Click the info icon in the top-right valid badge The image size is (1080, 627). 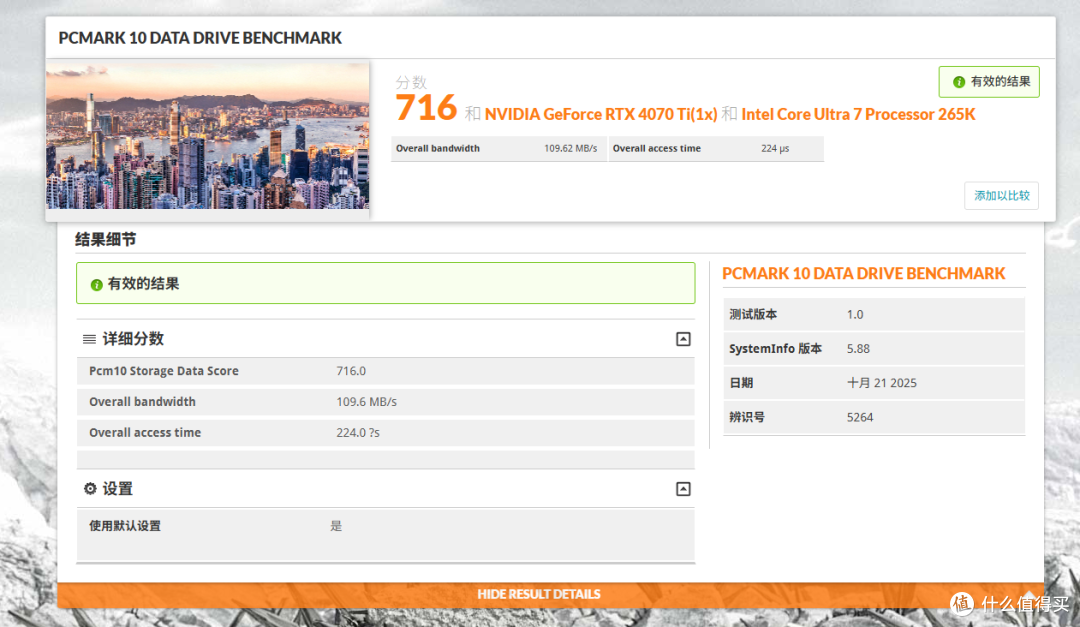pyautogui.click(x=958, y=82)
